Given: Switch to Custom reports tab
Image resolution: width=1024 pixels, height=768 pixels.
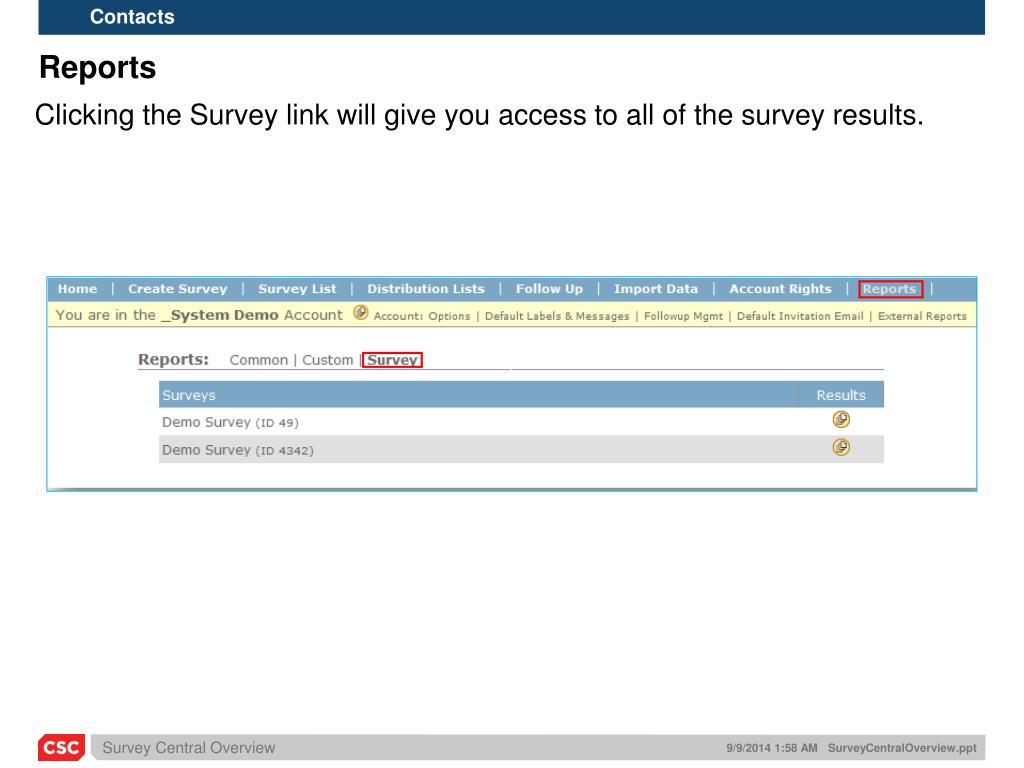Looking at the screenshot, I should click(327, 360).
